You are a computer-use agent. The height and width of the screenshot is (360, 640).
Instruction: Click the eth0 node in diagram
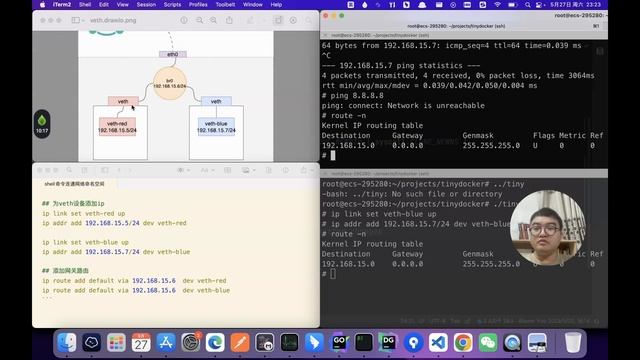pos(173,54)
